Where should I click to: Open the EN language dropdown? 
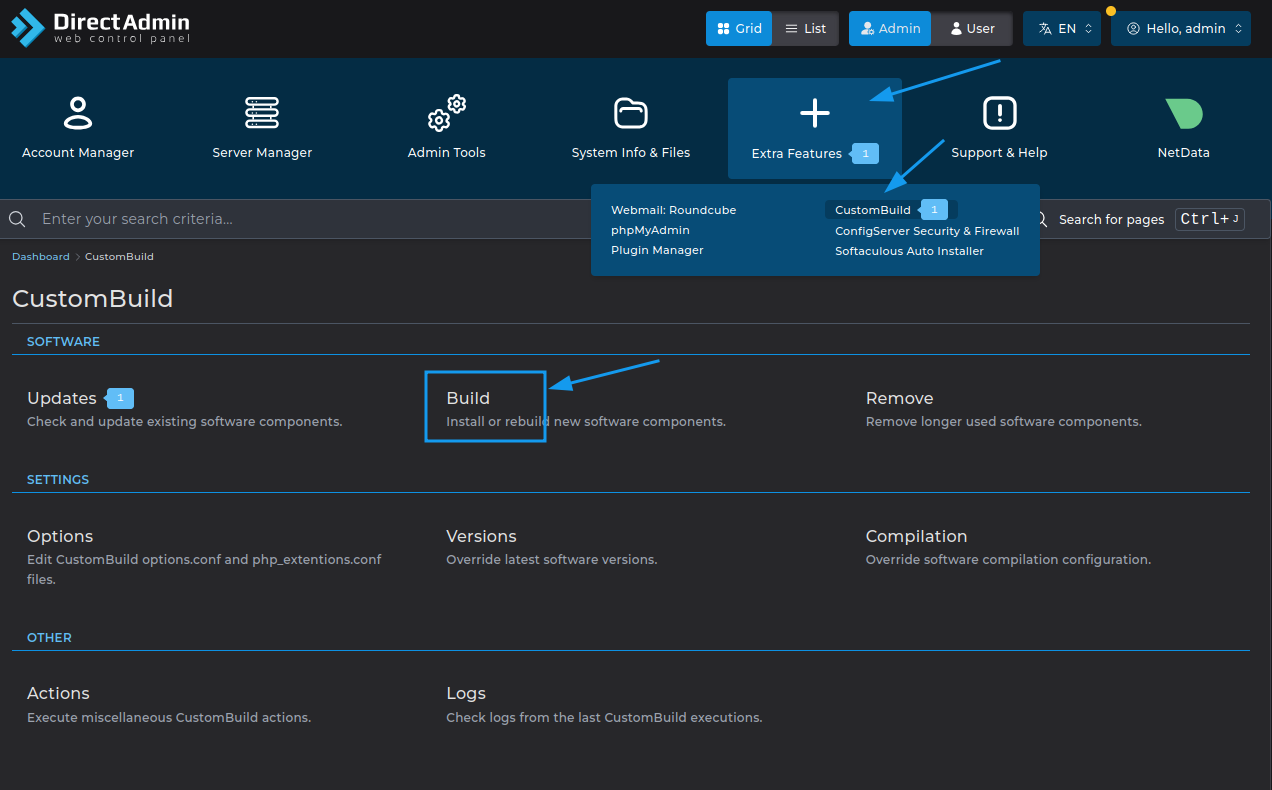coord(1062,29)
